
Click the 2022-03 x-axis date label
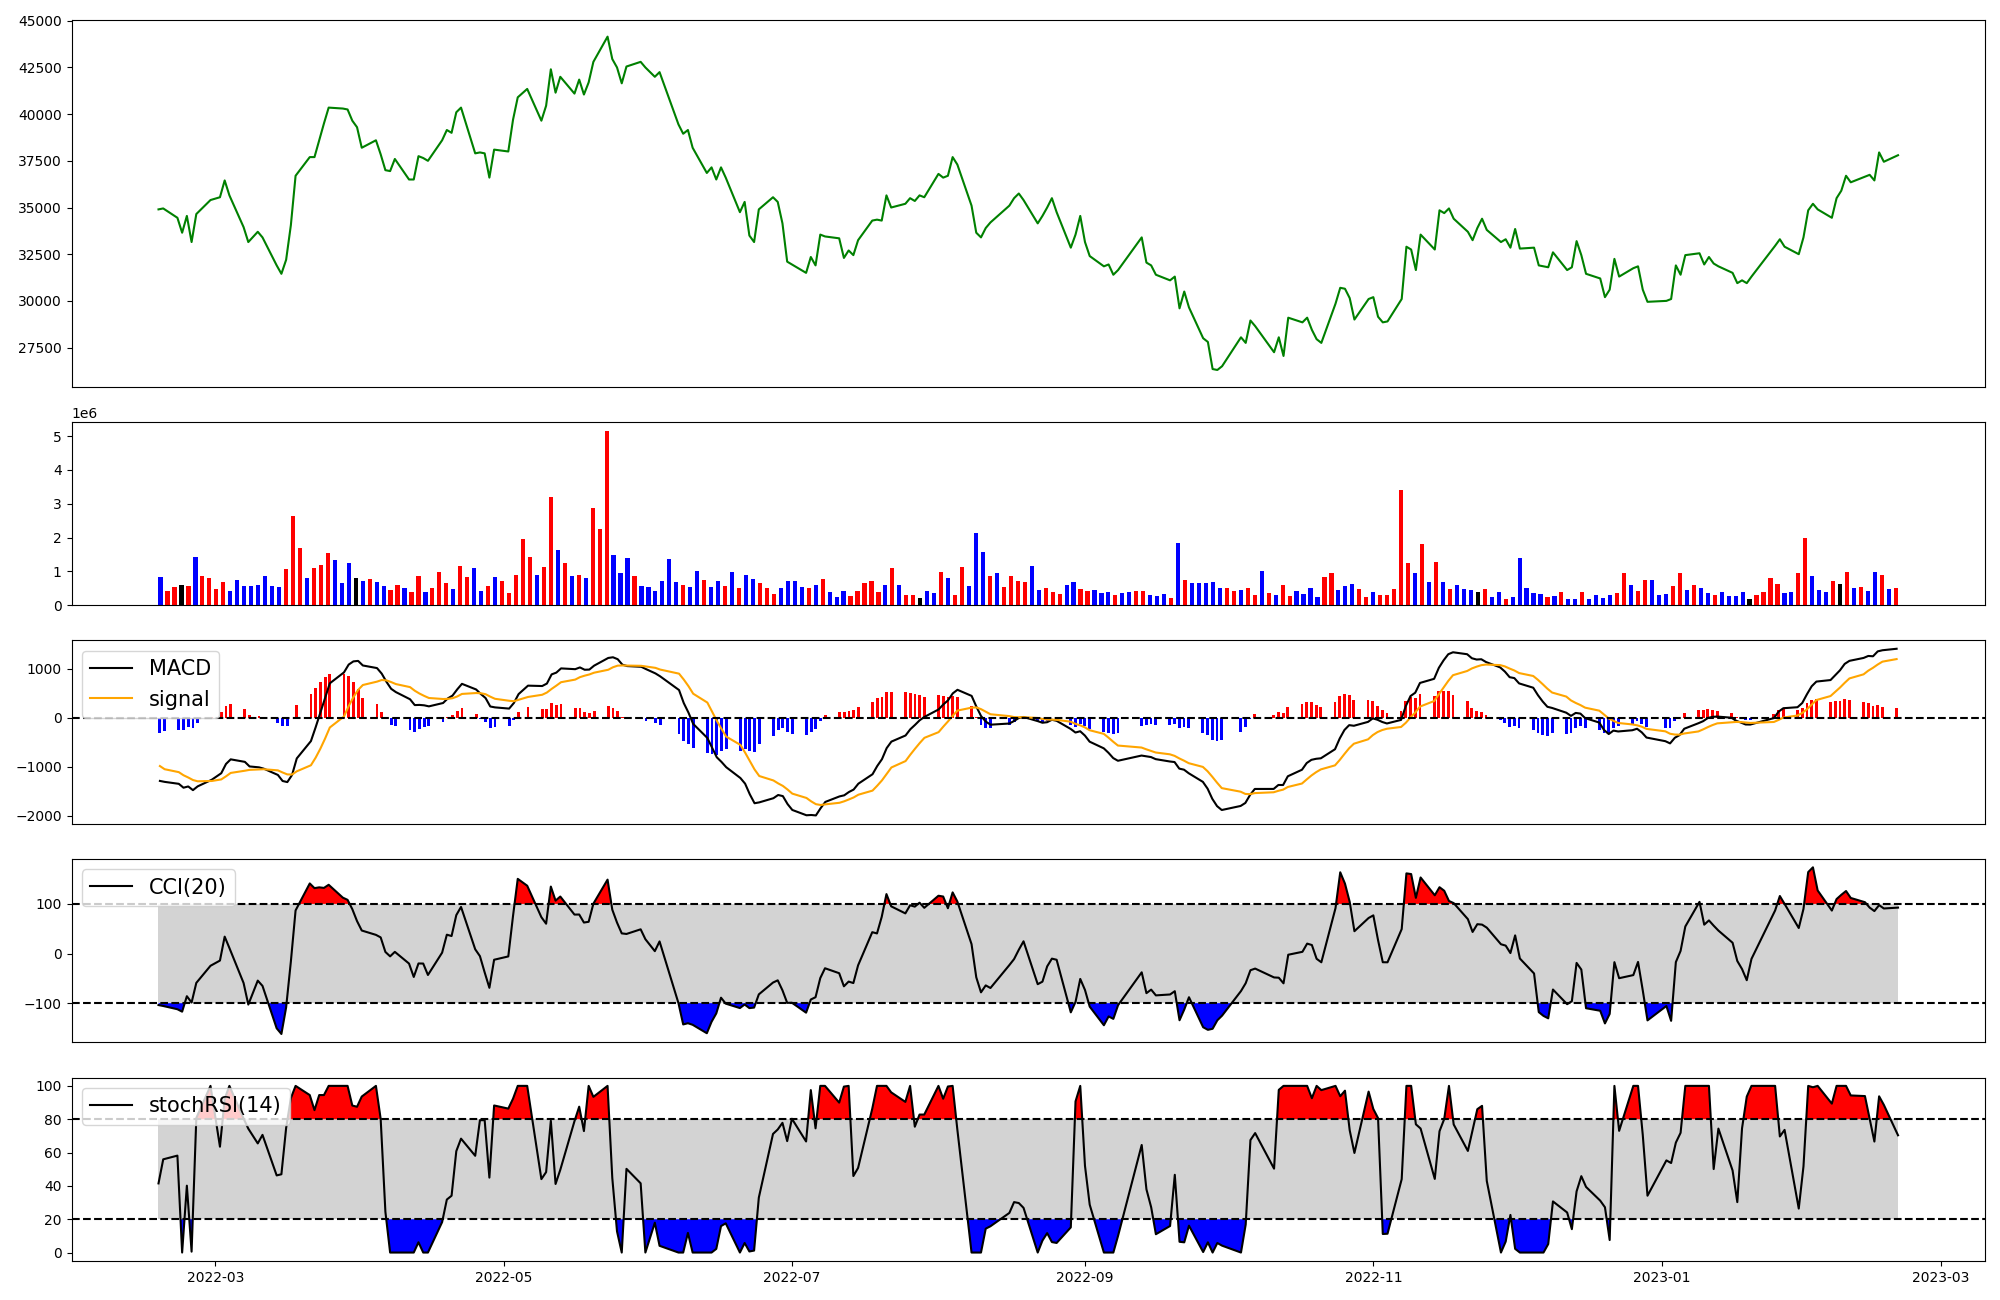pyautogui.click(x=216, y=1277)
